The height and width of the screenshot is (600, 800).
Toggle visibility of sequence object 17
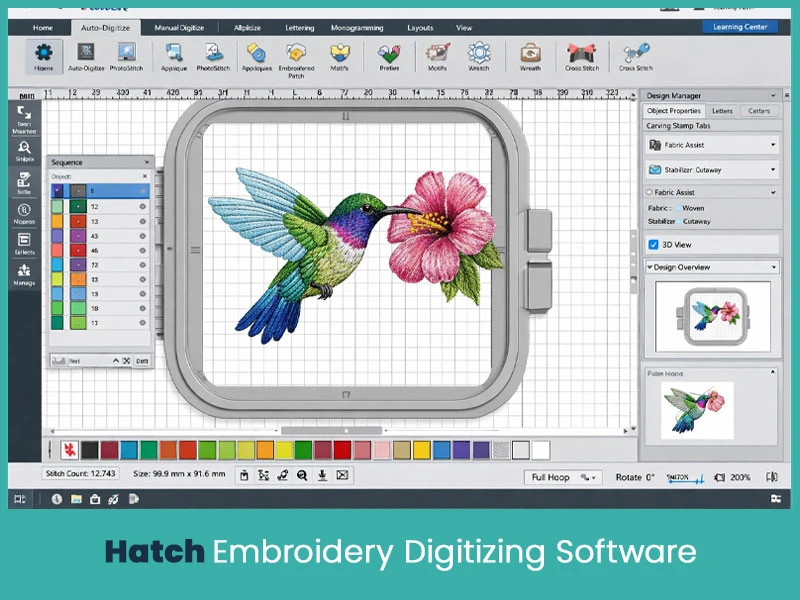tap(142, 322)
